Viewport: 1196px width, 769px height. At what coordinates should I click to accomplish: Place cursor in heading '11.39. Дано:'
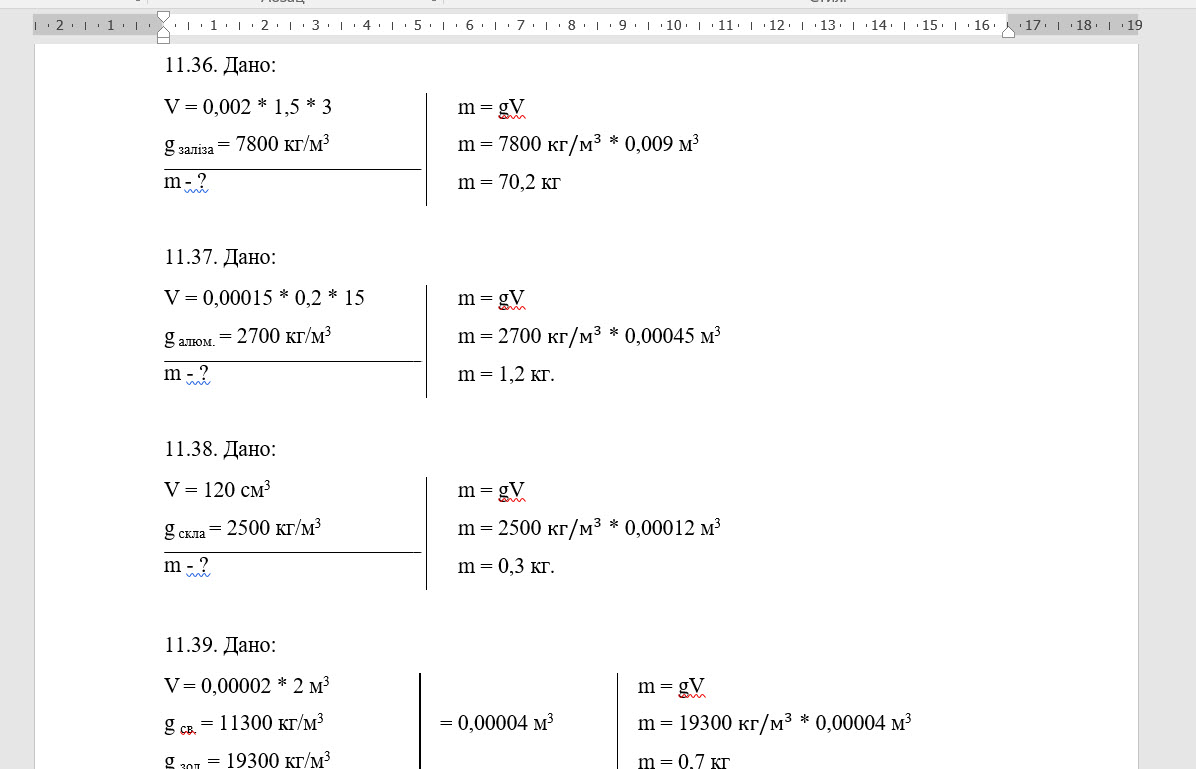(220, 645)
